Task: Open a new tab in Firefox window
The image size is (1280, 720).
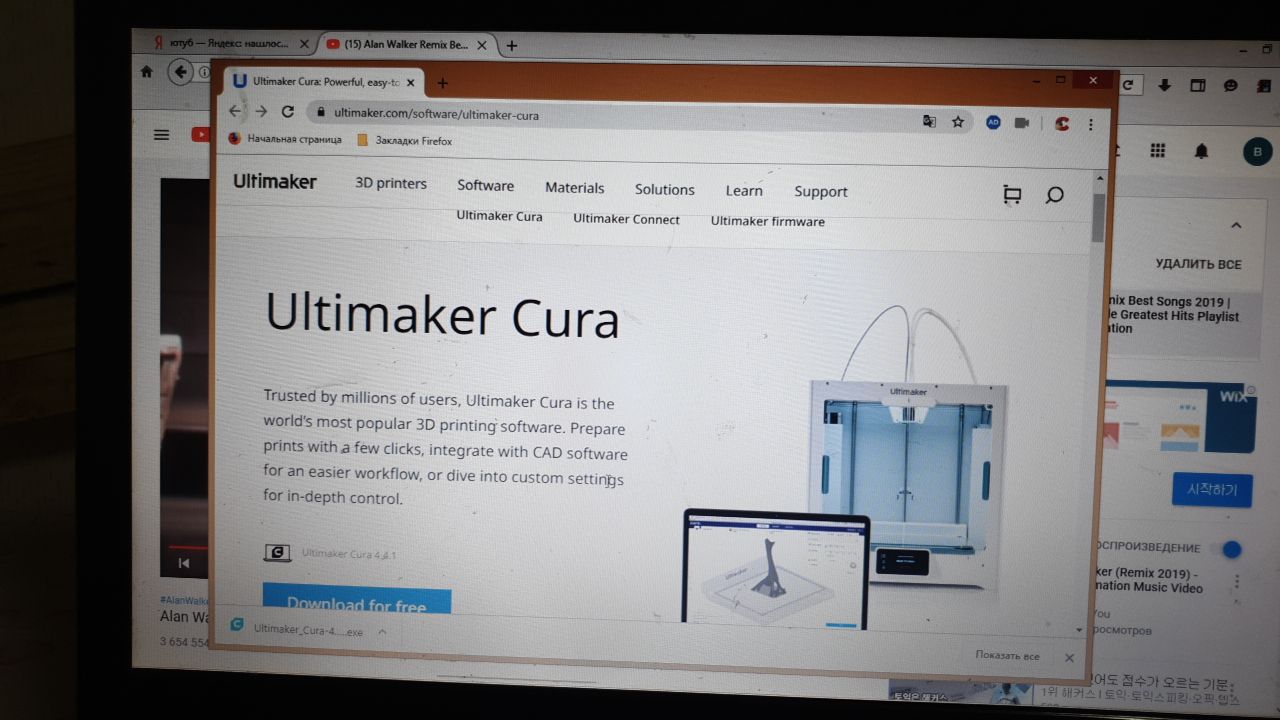Action: (512, 46)
